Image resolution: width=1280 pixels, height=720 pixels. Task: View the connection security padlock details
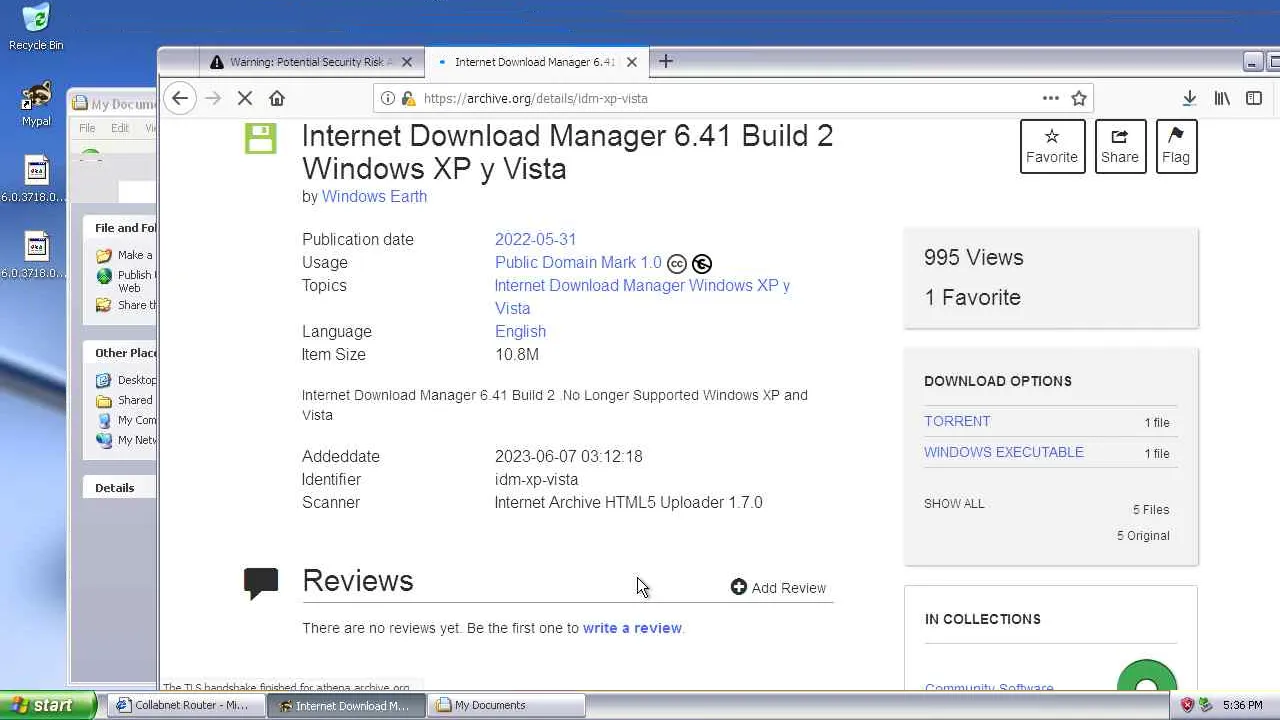(x=407, y=98)
